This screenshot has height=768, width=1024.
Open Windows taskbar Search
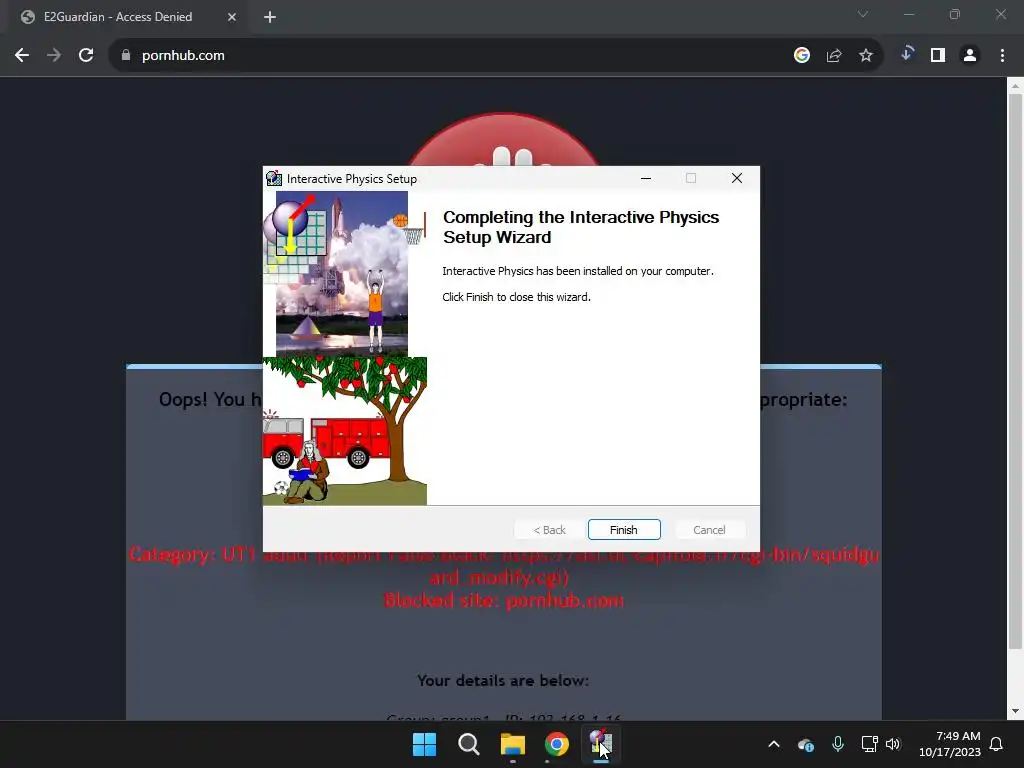[x=468, y=744]
